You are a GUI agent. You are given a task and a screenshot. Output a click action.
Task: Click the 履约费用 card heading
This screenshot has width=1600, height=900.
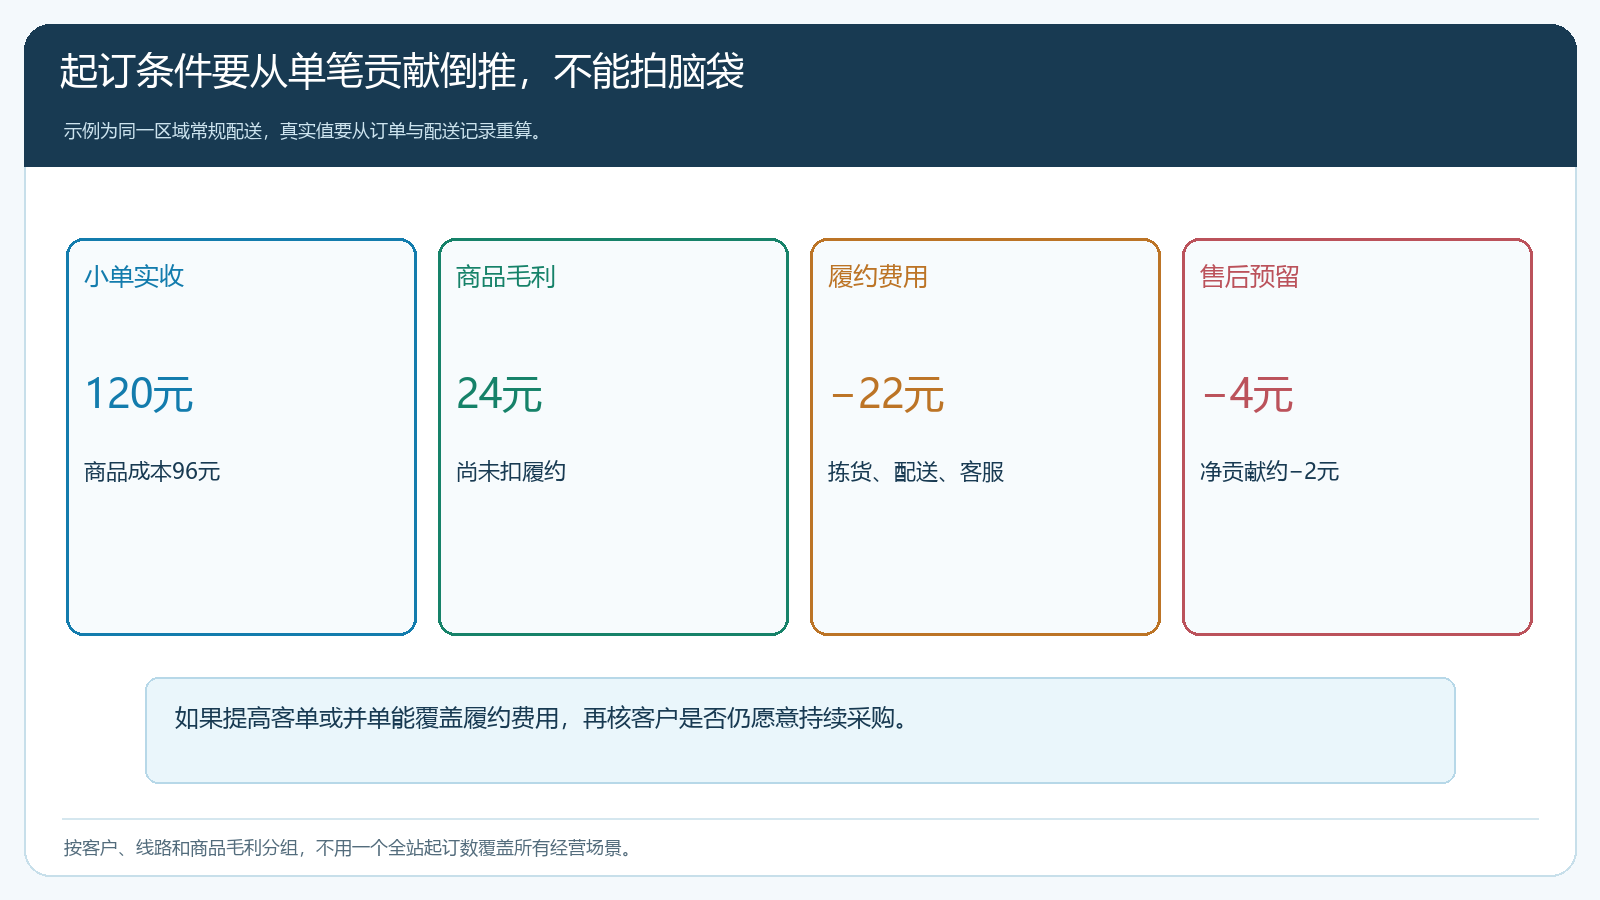pos(878,276)
